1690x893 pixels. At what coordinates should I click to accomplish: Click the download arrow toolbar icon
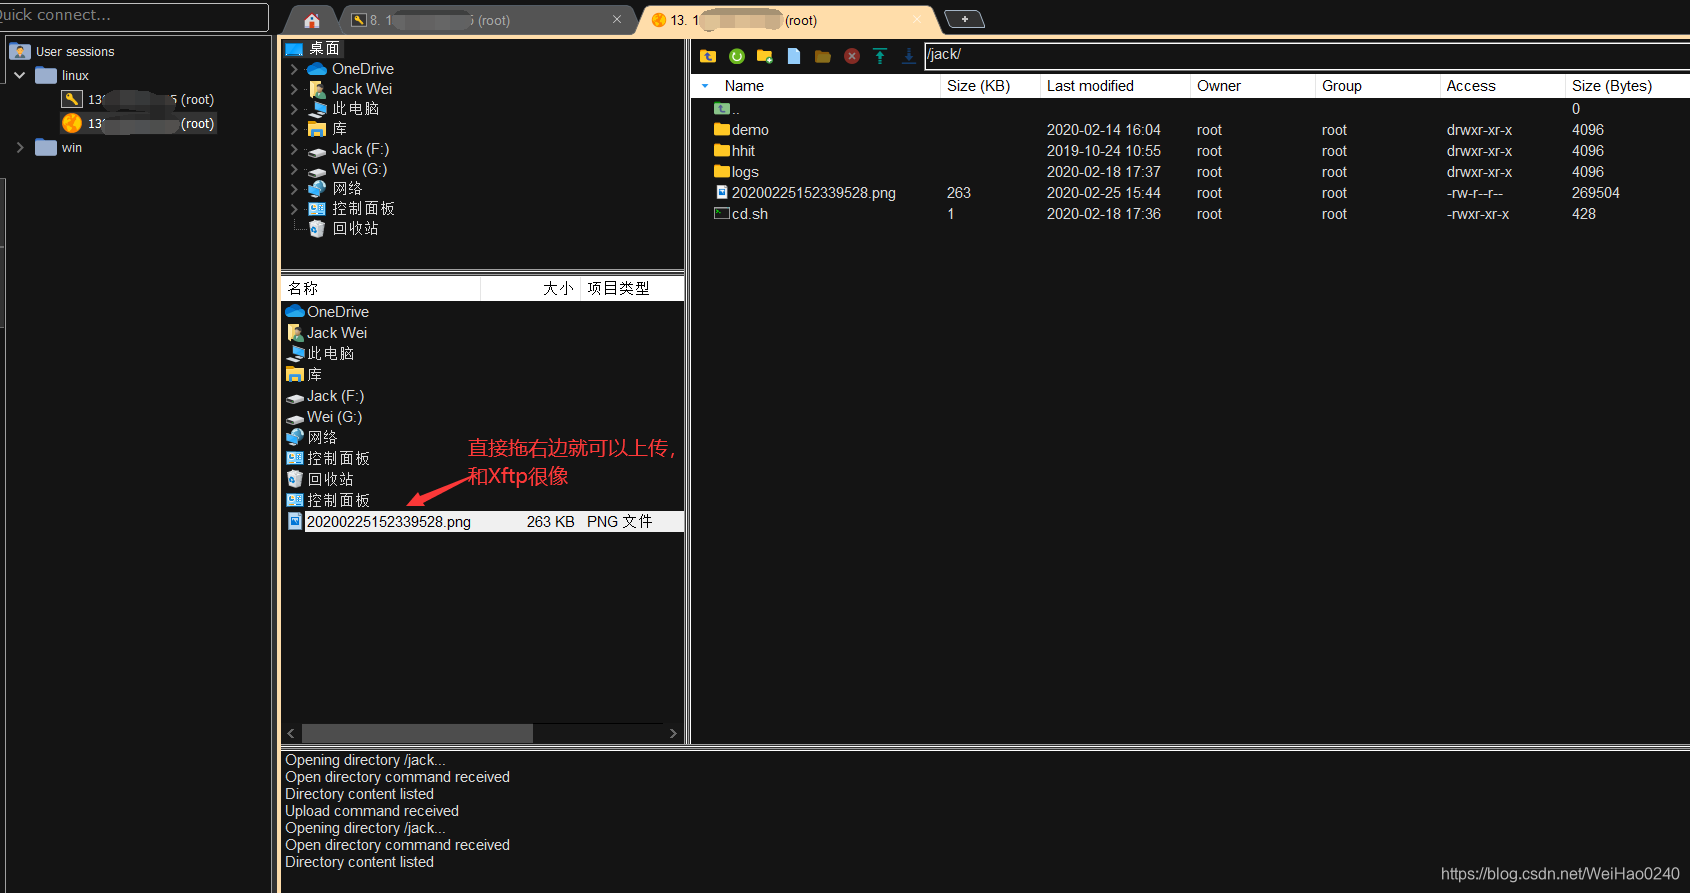pyautogui.click(x=908, y=56)
